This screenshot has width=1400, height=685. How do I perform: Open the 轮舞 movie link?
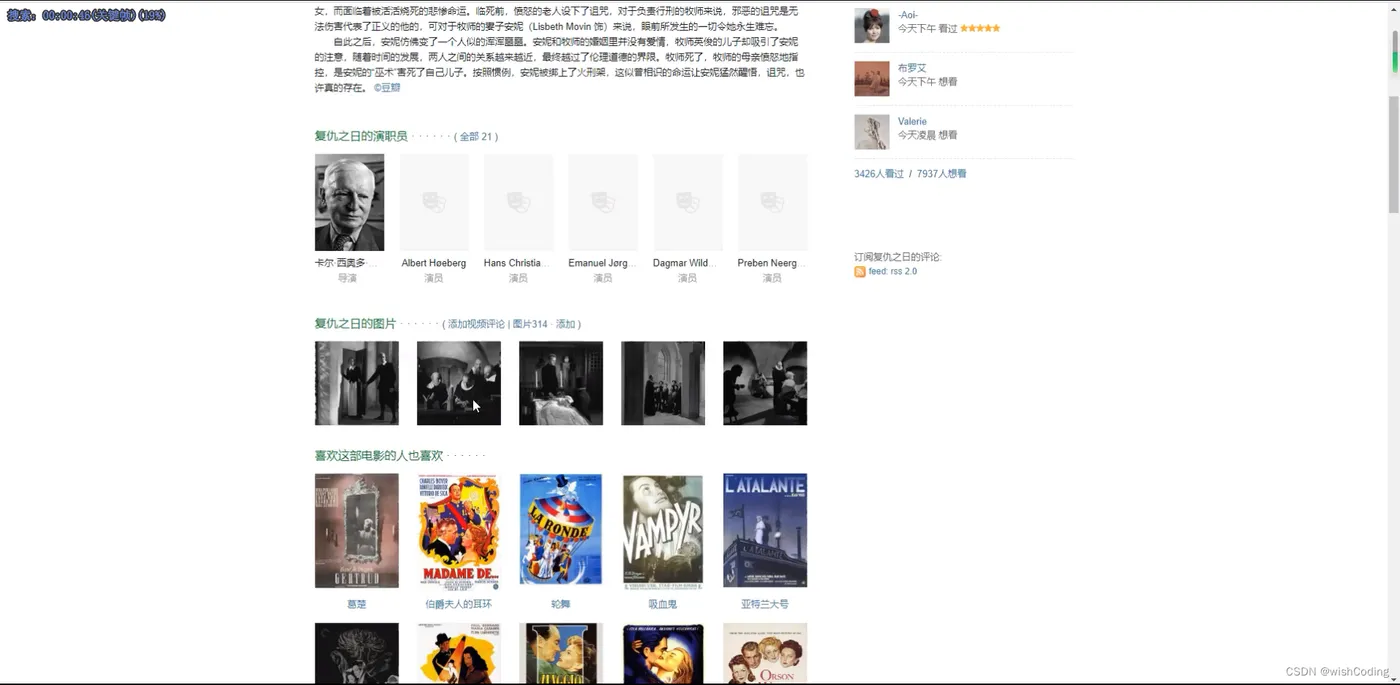(560, 604)
